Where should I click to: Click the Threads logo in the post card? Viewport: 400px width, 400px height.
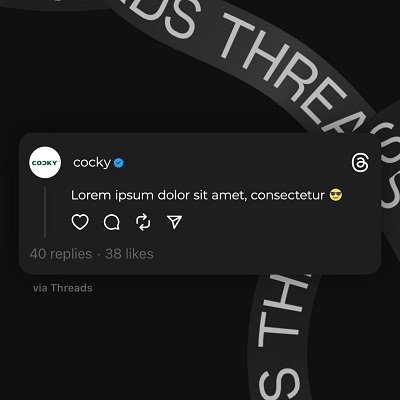(360, 163)
